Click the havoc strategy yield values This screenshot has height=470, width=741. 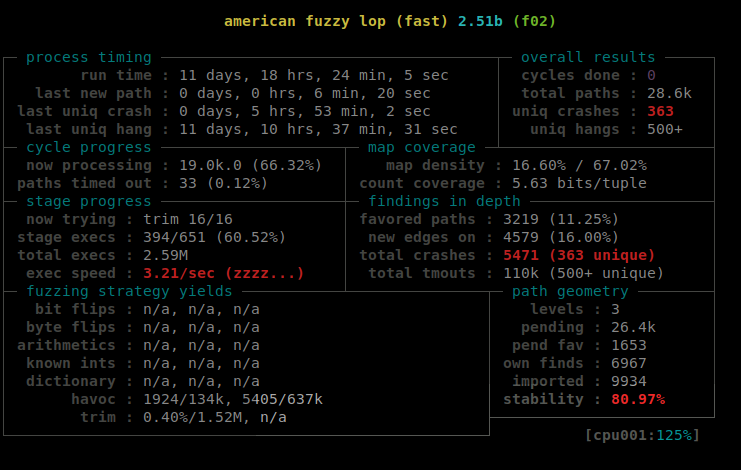[233, 399]
